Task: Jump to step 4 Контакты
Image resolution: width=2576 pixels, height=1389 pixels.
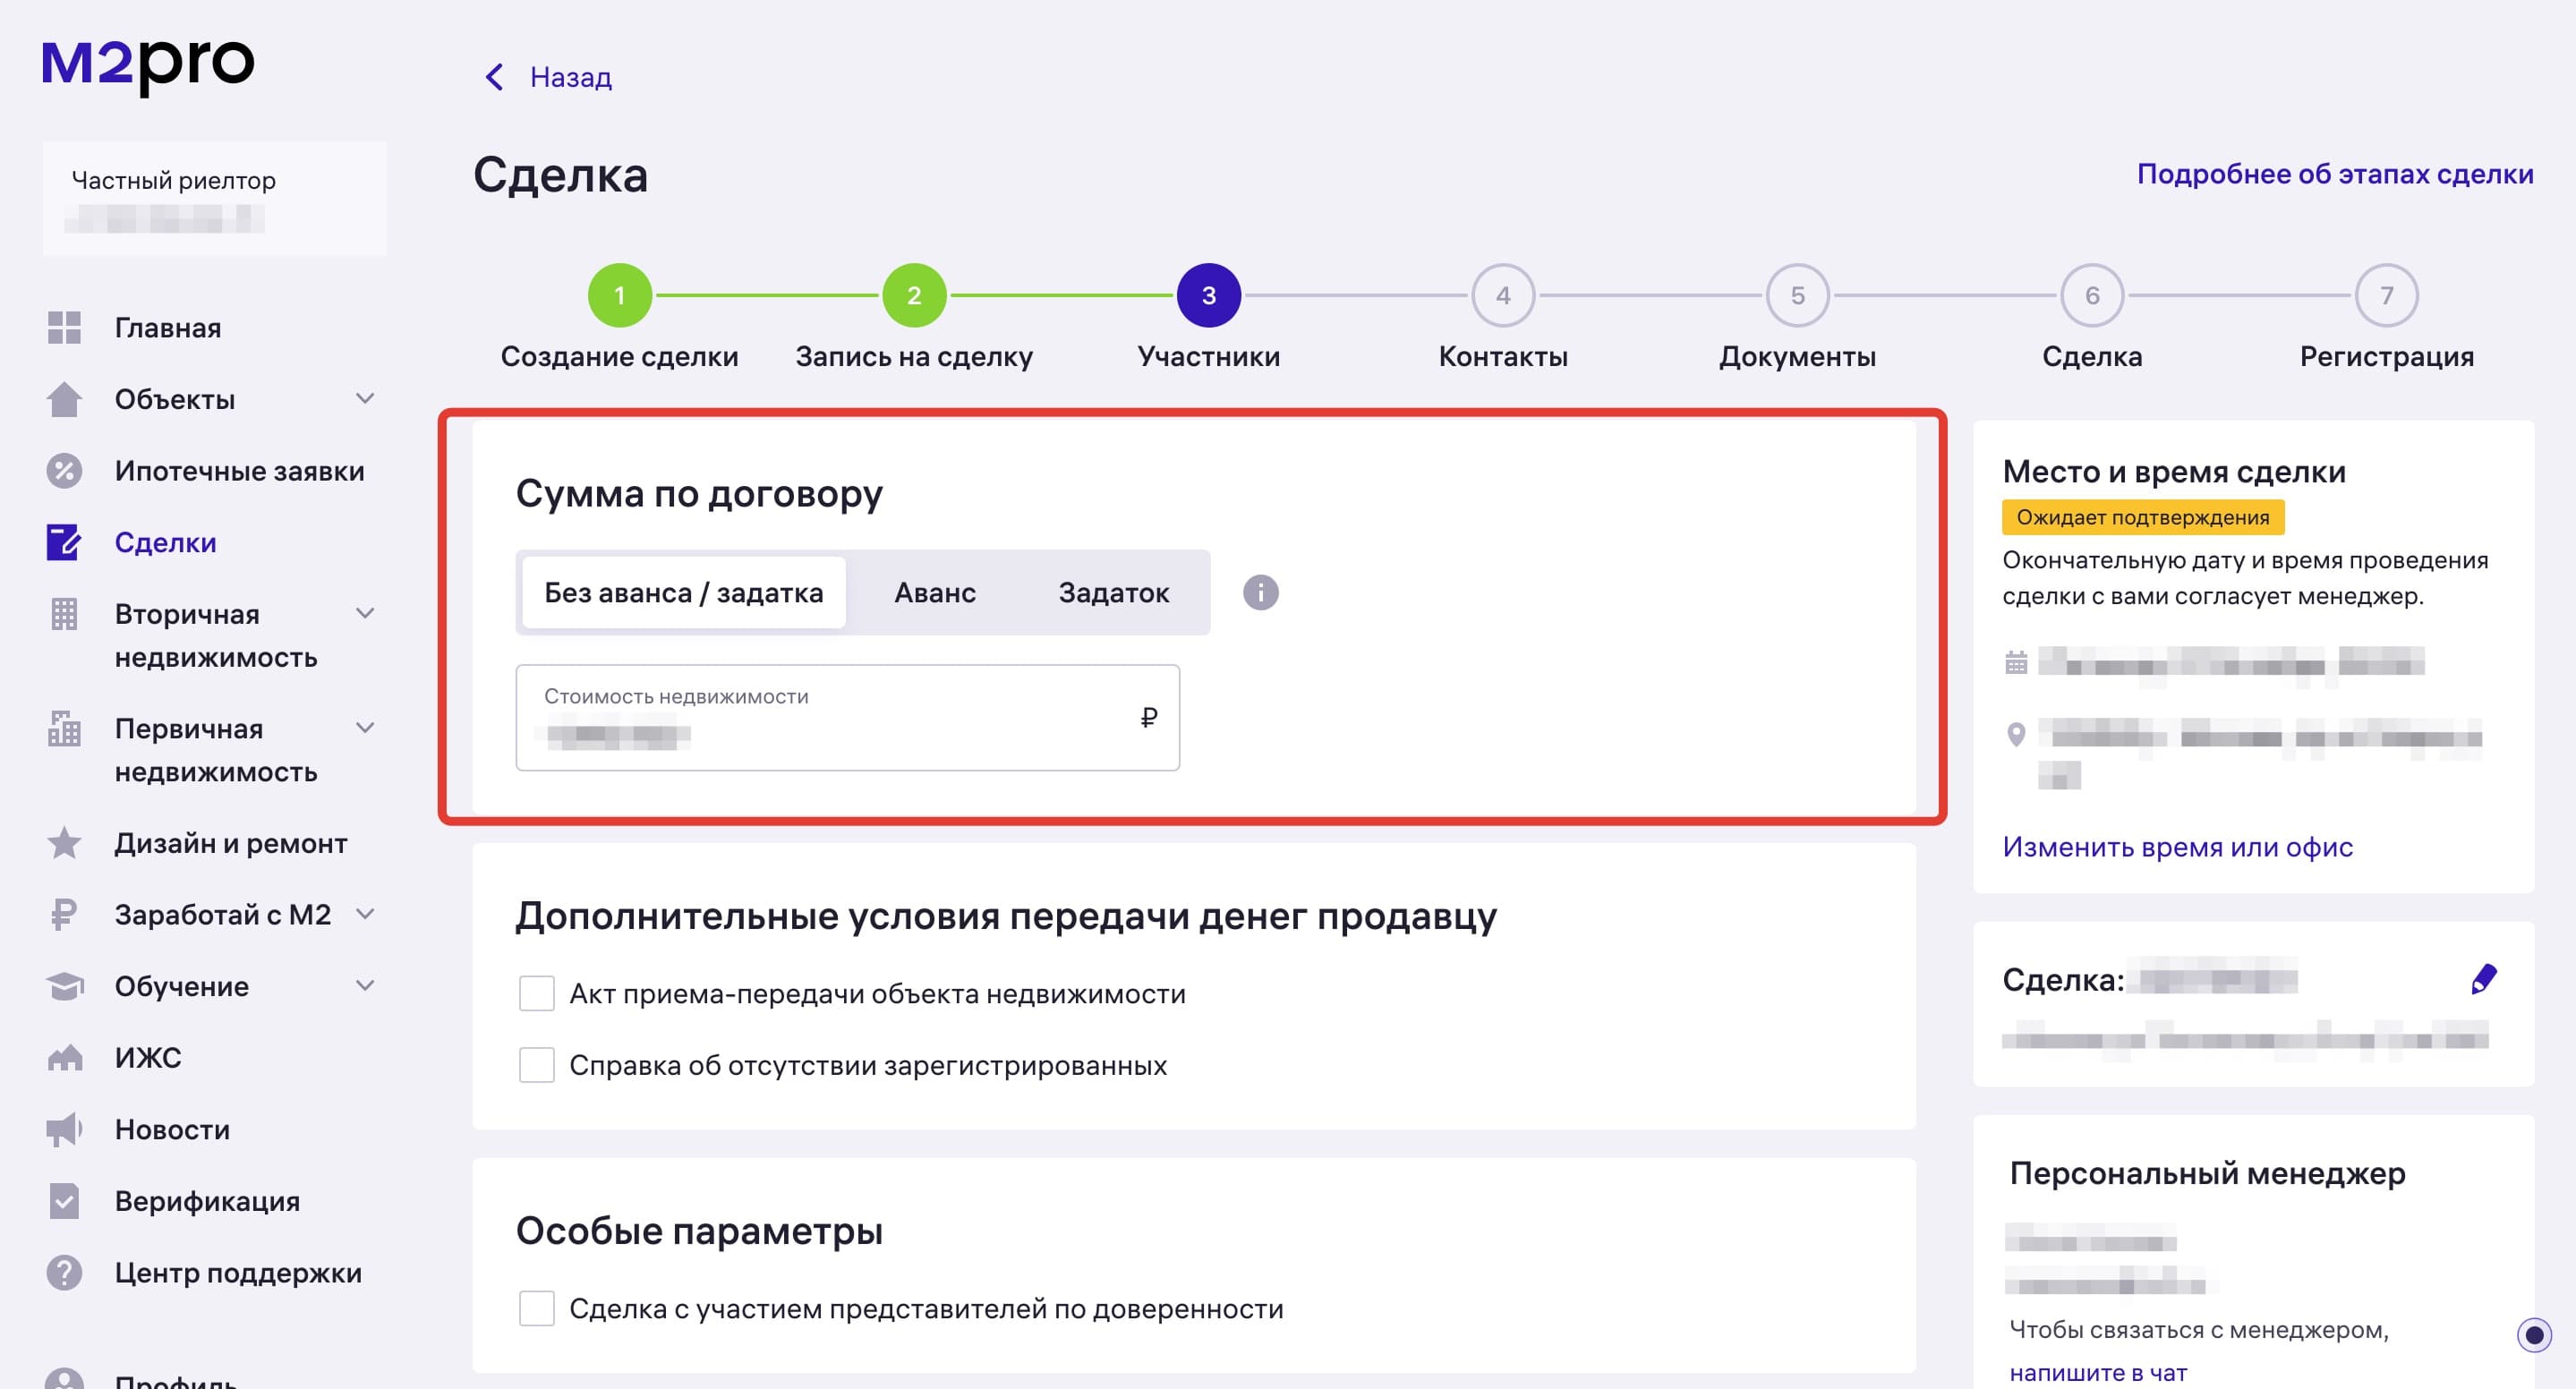Action: [1503, 295]
